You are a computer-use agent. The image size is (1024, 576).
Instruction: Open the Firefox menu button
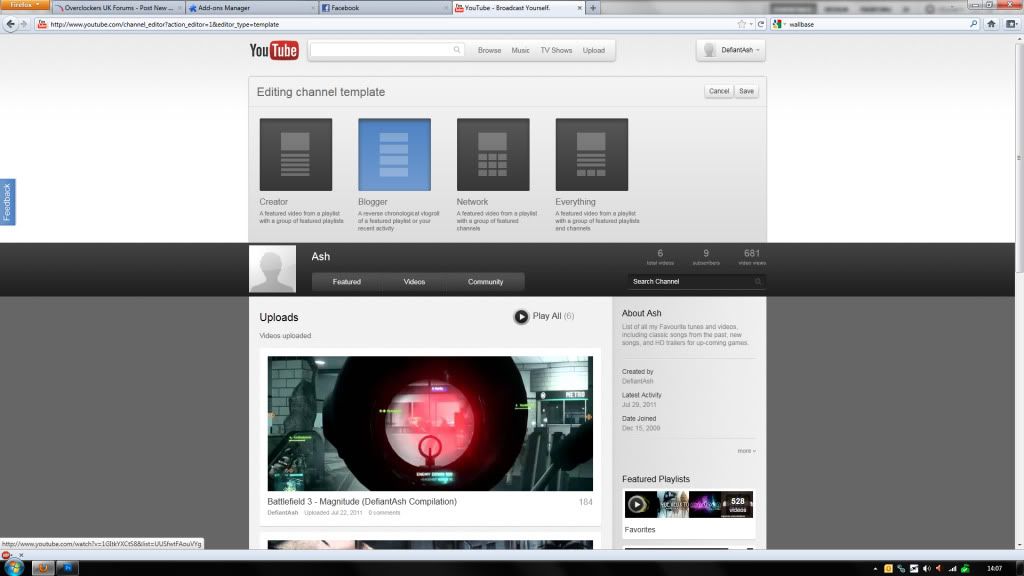pos(24,6)
